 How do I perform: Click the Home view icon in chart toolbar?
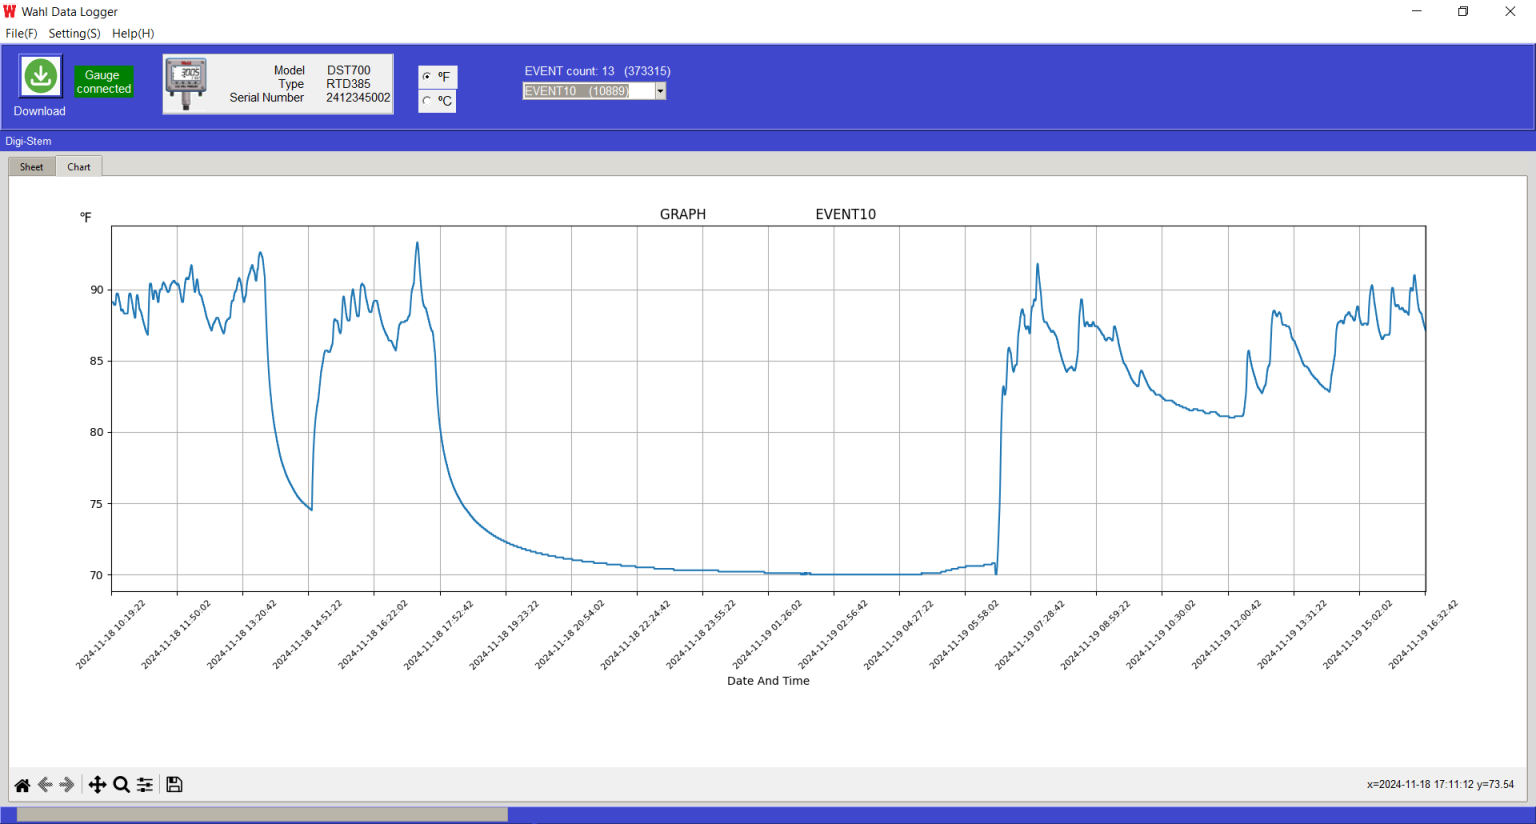pyautogui.click(x=21, y=785)
